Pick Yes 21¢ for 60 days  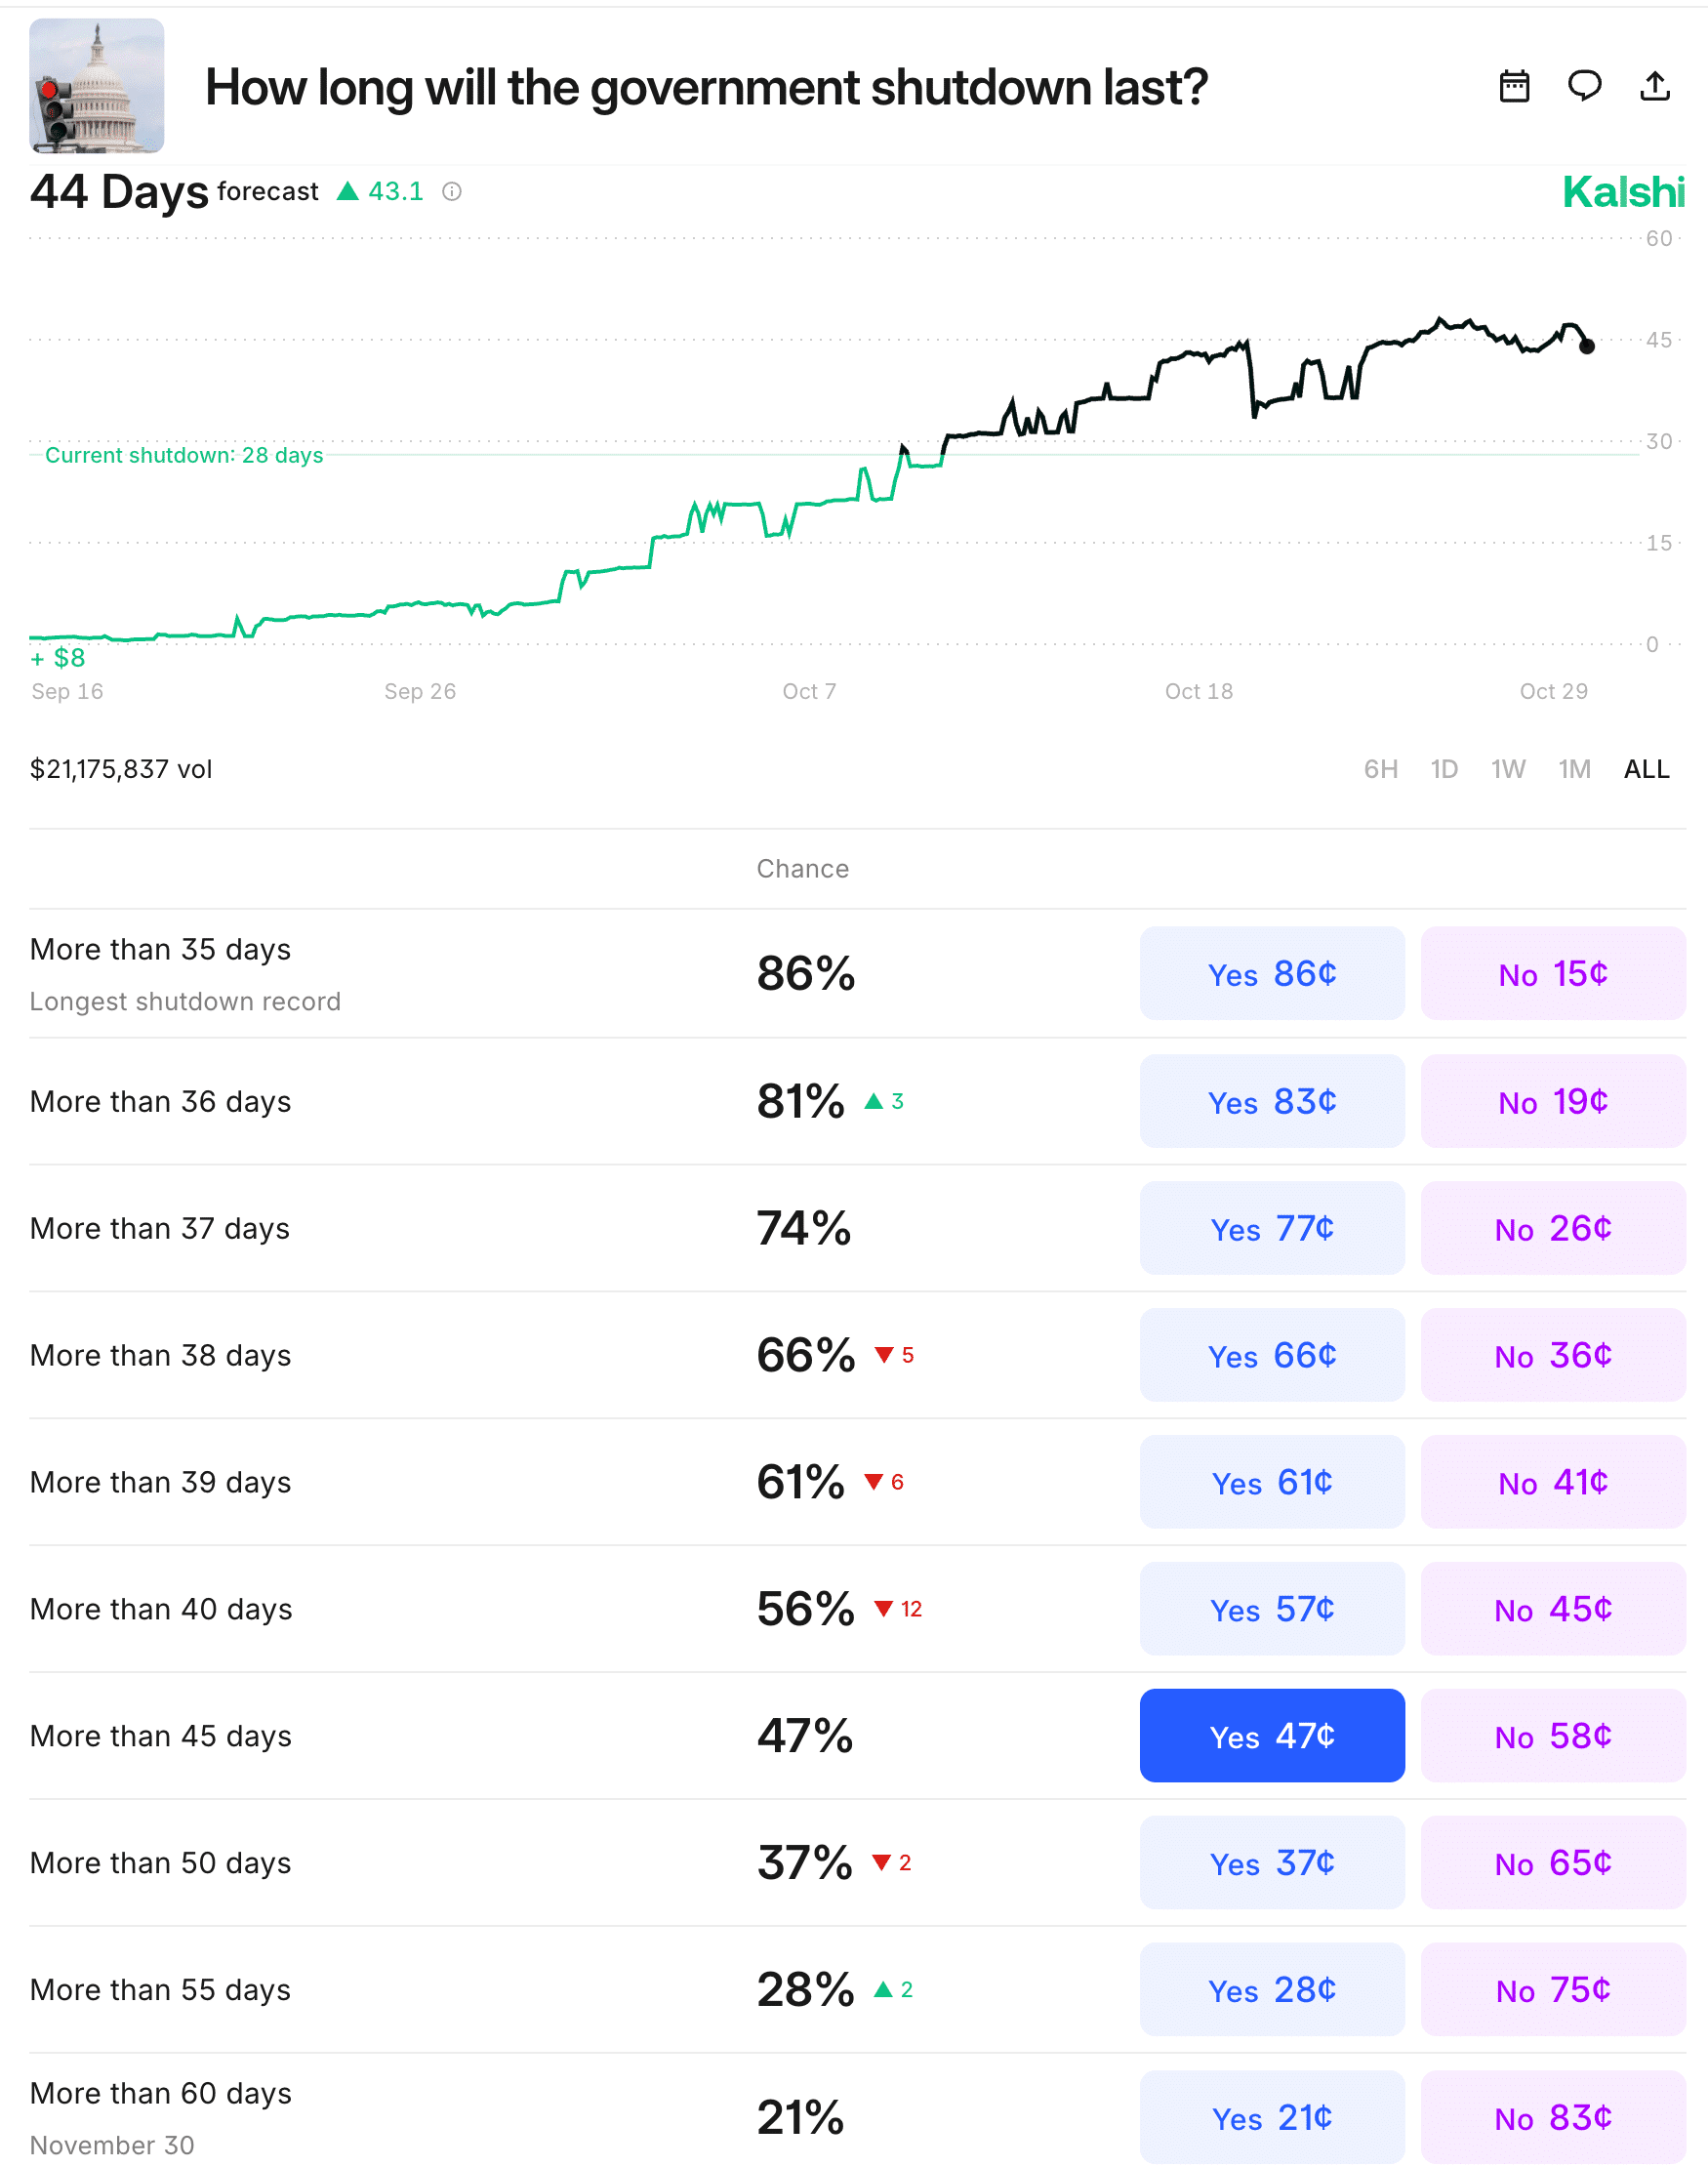1271,2117
